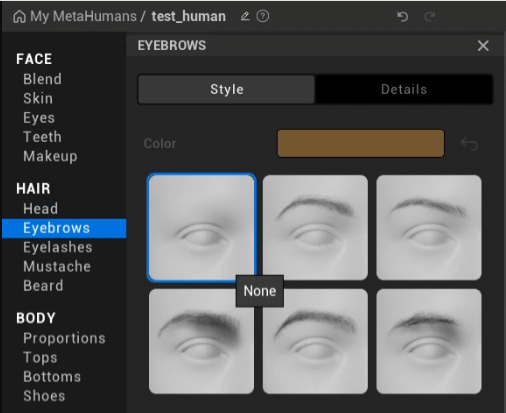Click the undo arrow icon in header
The width and height of the screenshot is (506, 413).
(x=403, y=16)
